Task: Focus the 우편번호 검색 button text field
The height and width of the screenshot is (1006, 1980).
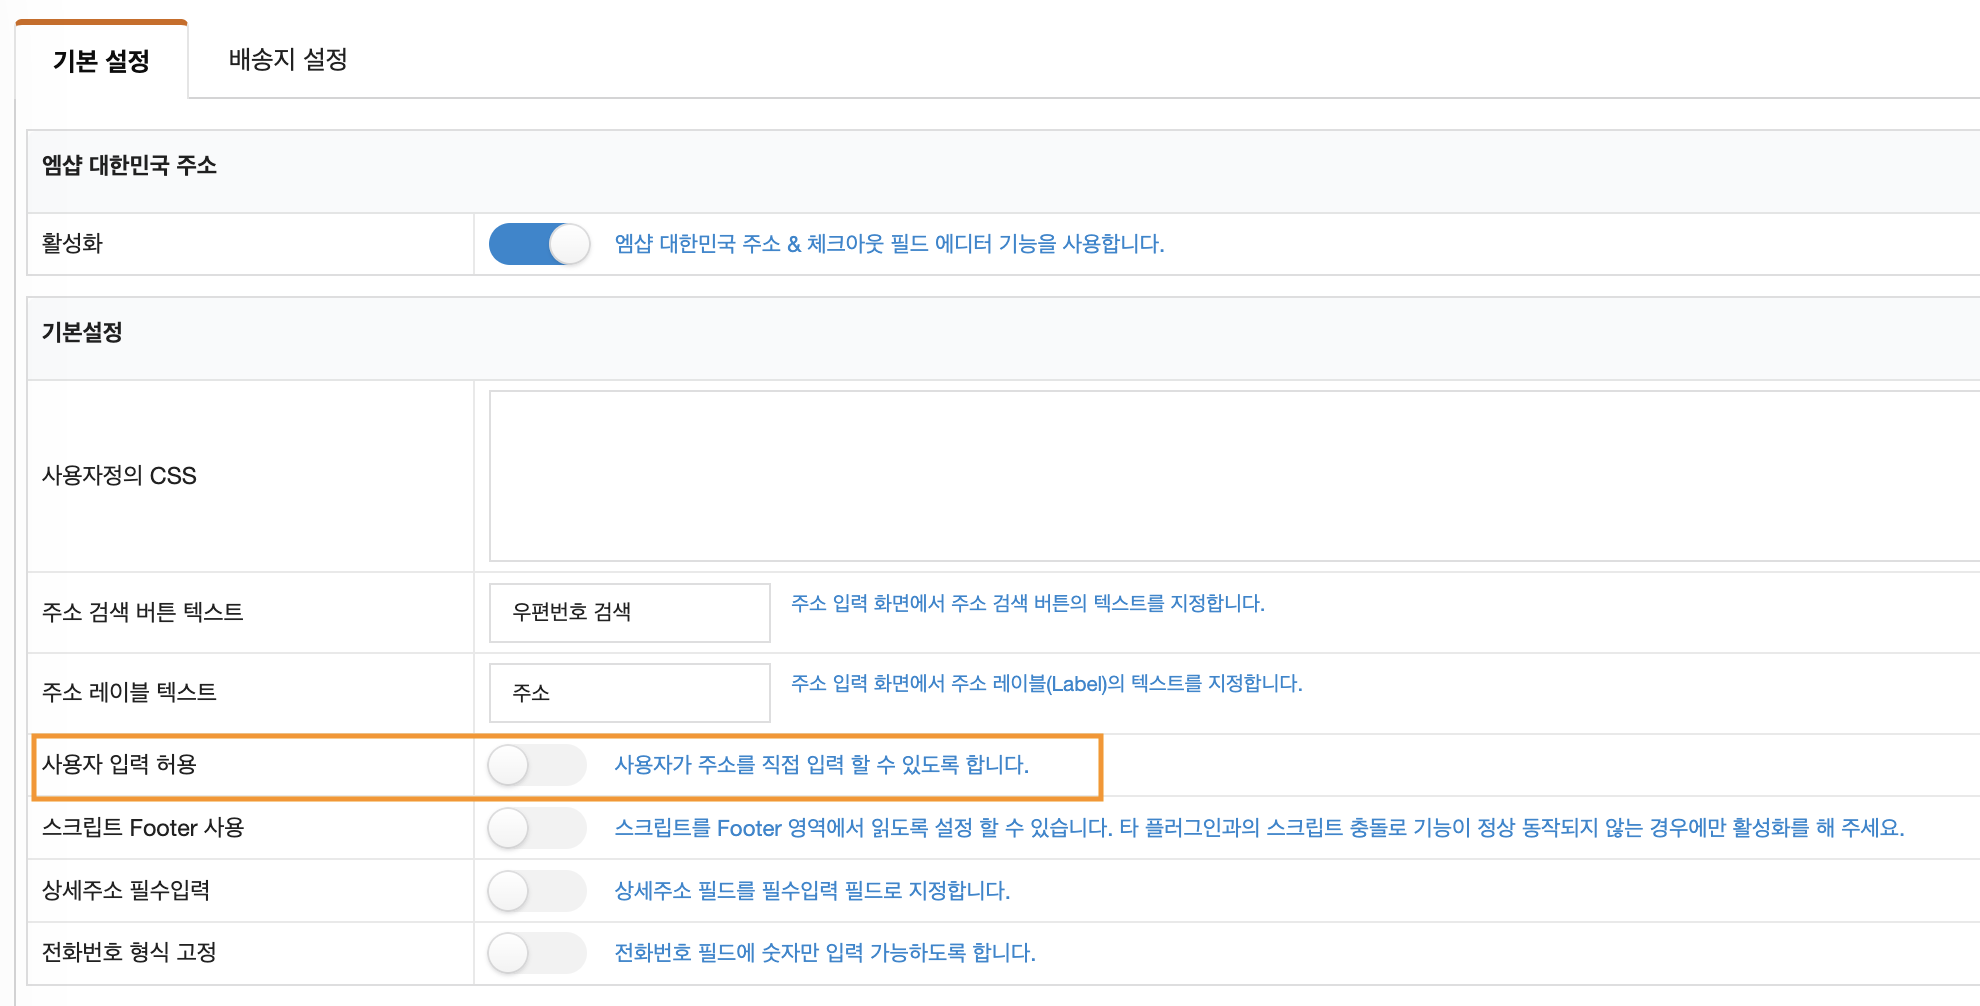Action: coord(629,612)
